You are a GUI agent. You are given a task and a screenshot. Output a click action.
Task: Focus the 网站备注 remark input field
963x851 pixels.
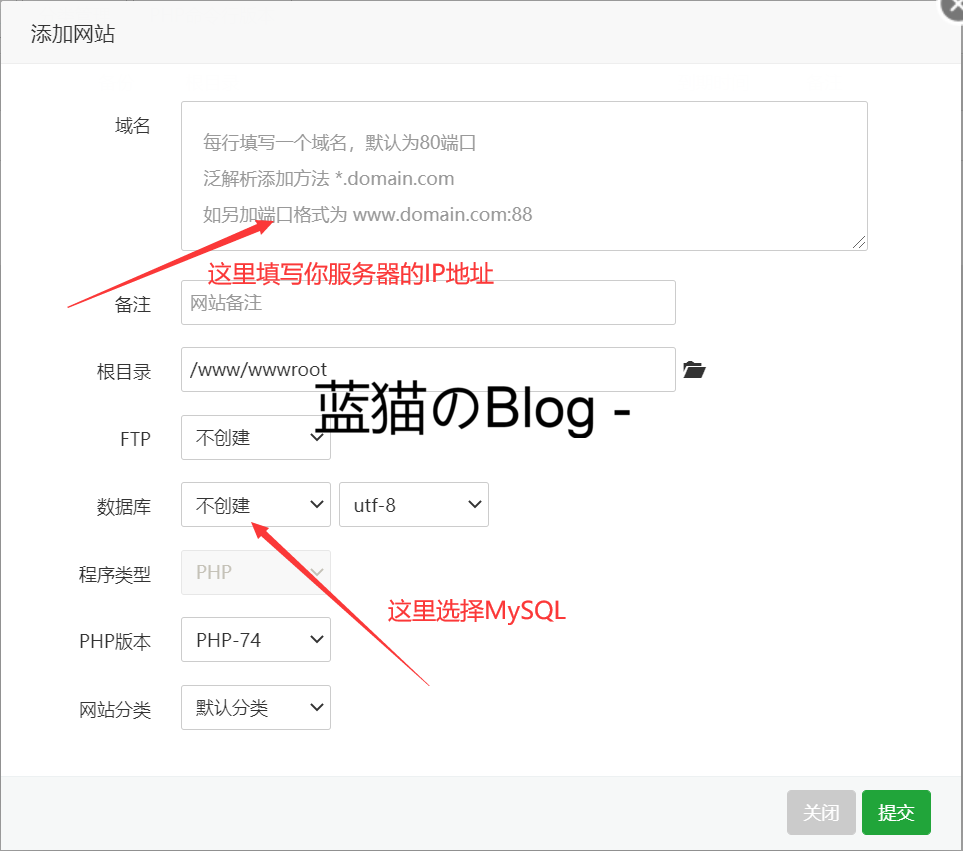click(x=428, y=302)
